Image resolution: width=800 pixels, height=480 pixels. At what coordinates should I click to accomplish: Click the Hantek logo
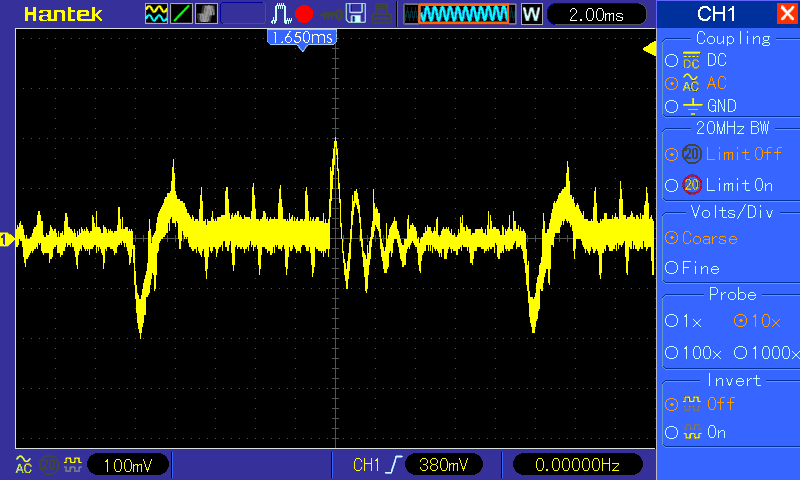pyautogui.click(x=63, y=14)
